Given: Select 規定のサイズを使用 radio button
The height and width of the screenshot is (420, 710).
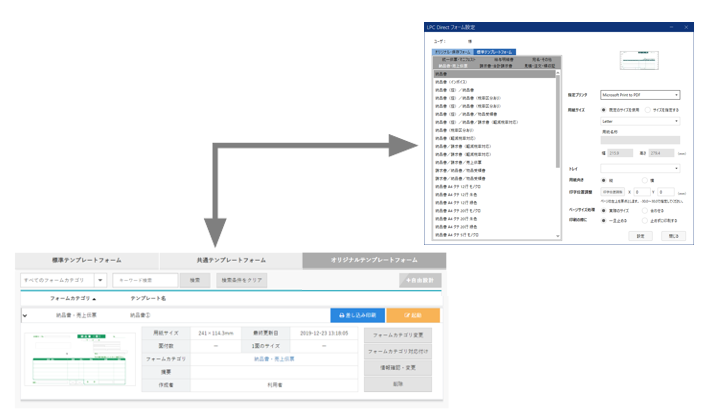Looking at the screenshot, I should pyautogui.click(x=604, y=110).
